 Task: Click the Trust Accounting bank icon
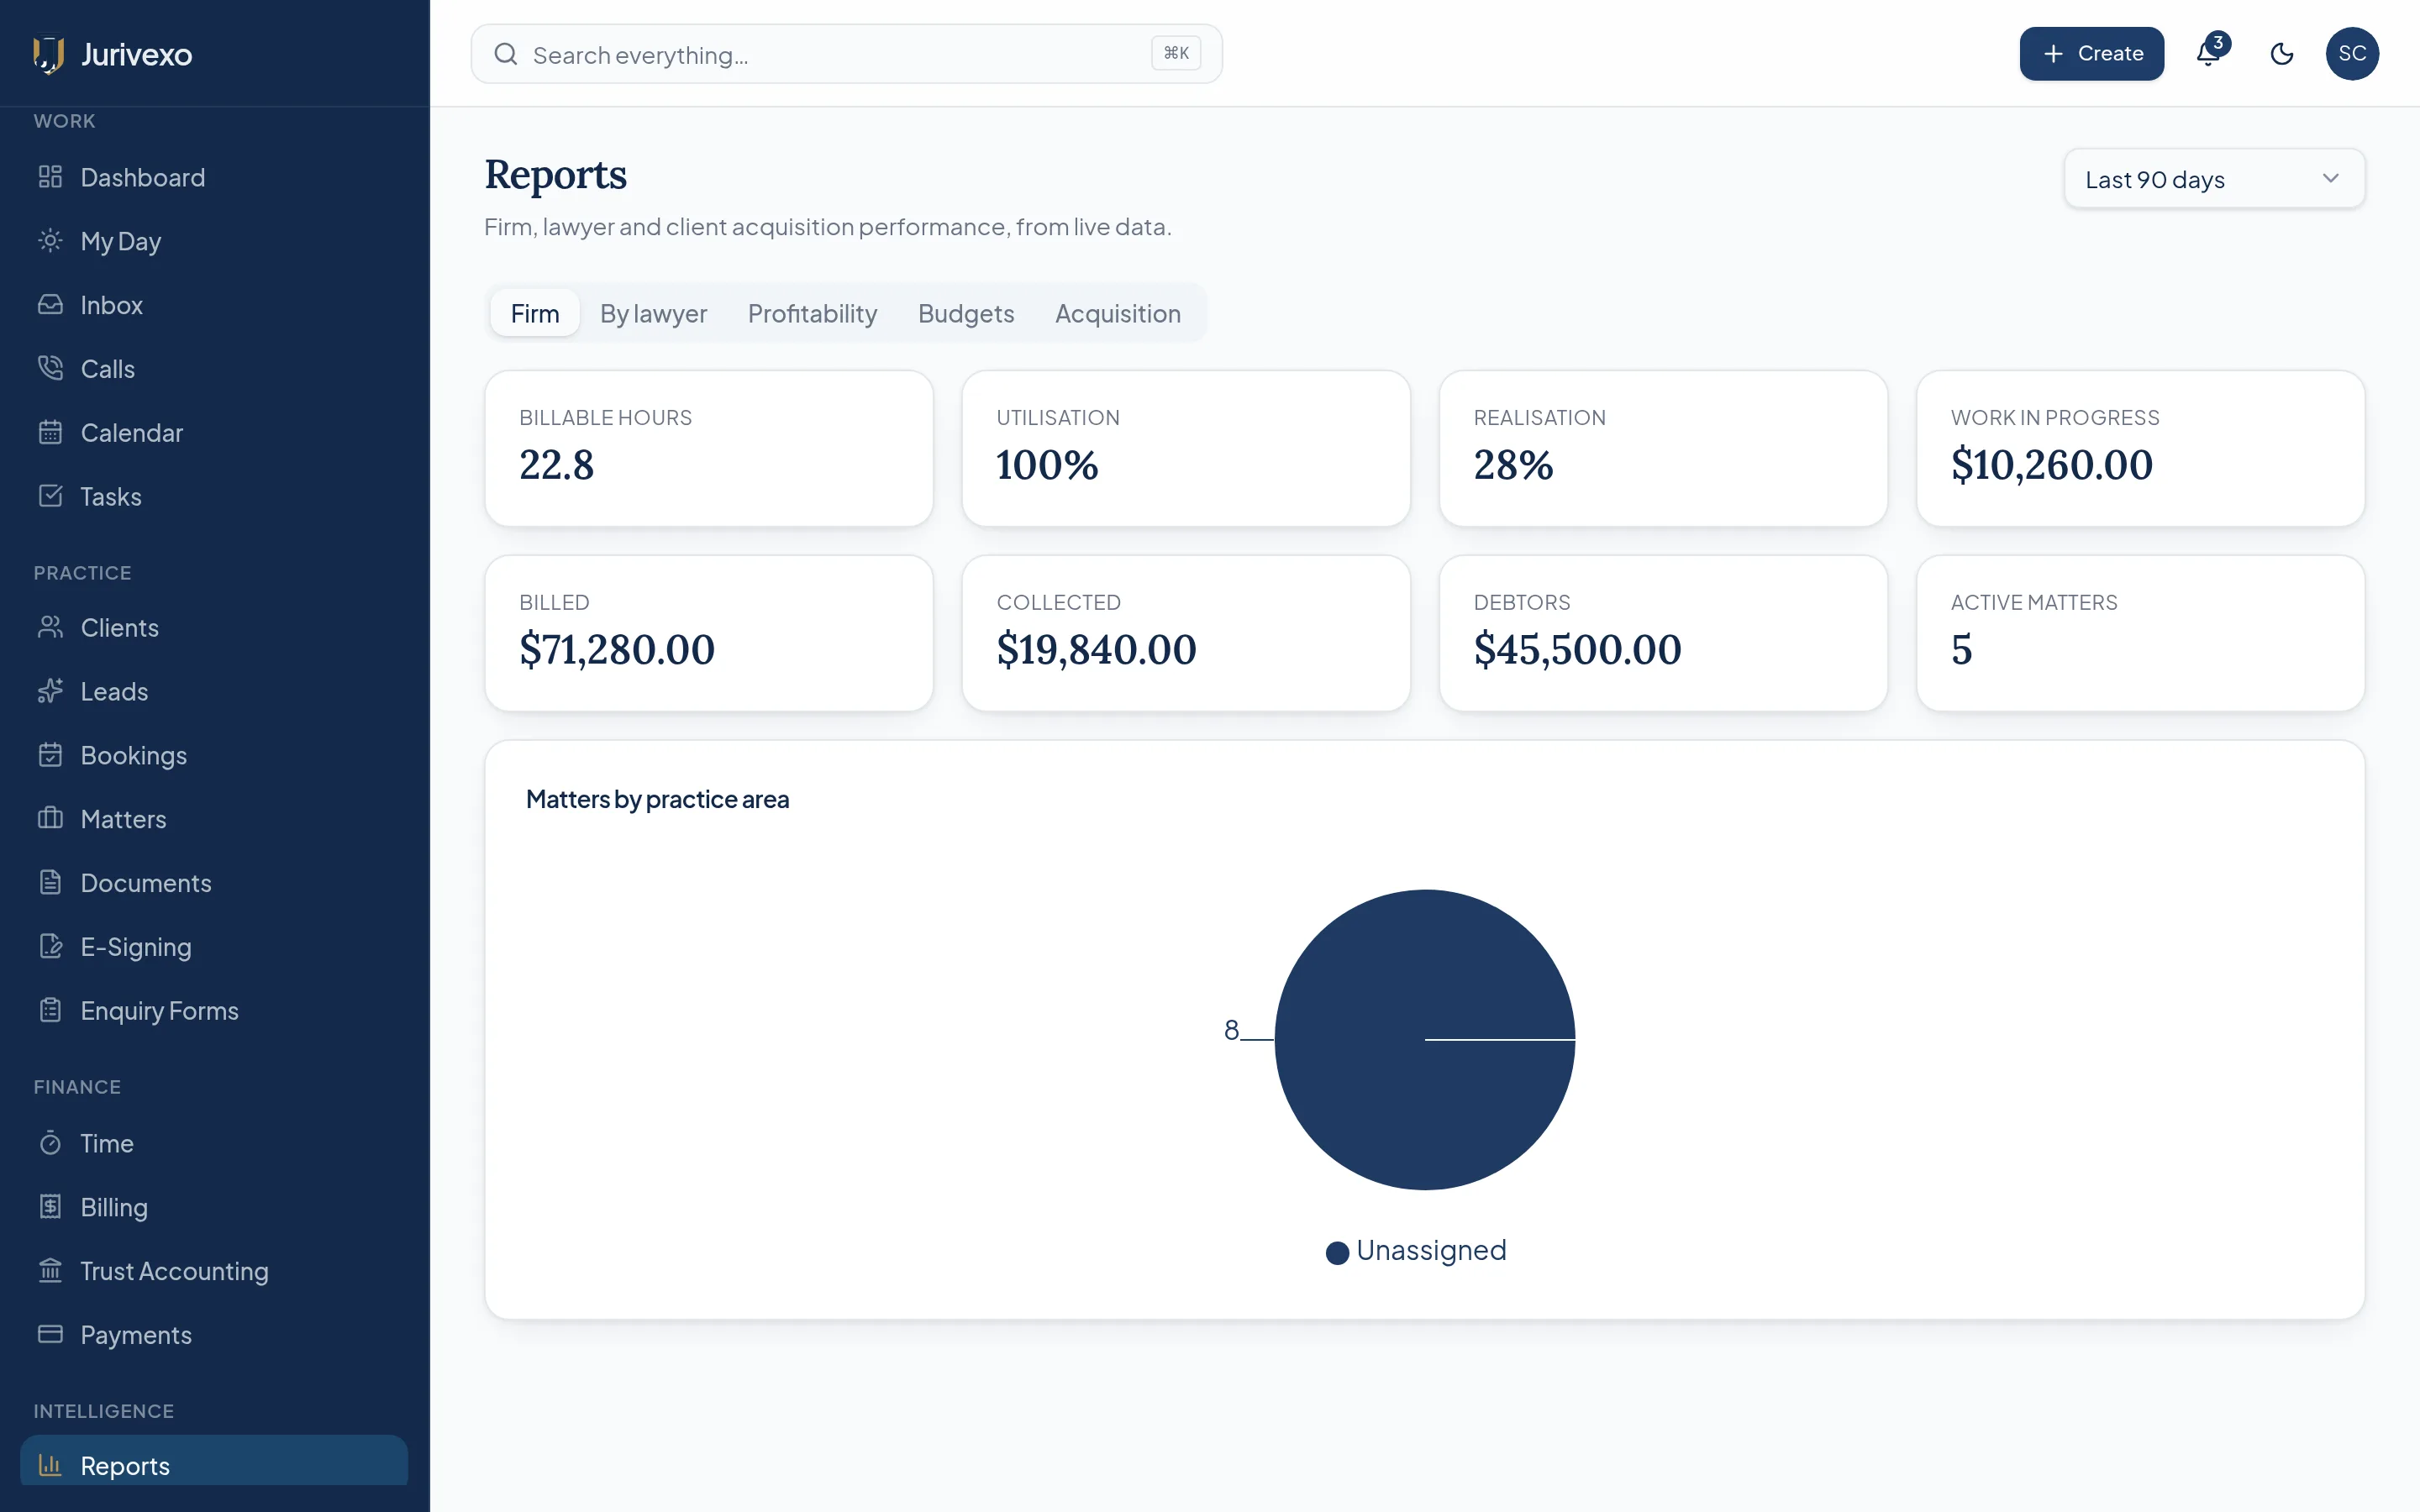click(50, 1272)
